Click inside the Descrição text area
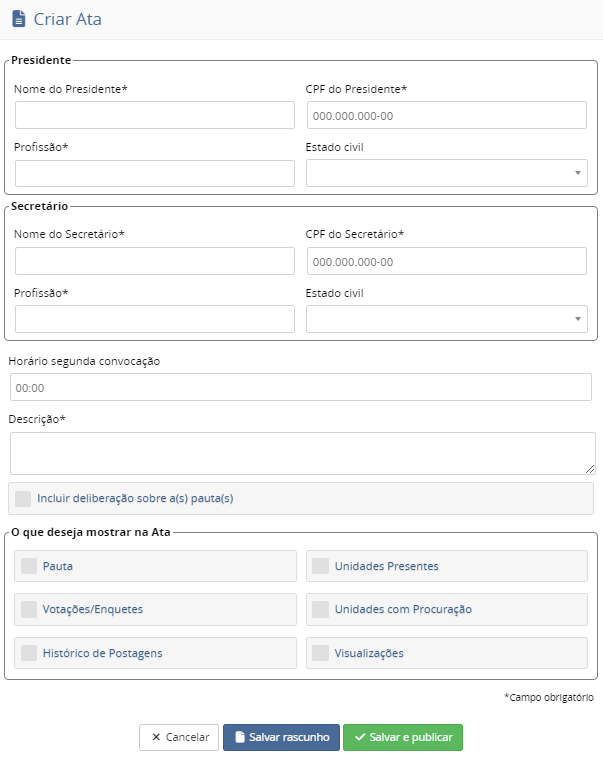Screen dimensions: 603x773 tap(302, 453)
